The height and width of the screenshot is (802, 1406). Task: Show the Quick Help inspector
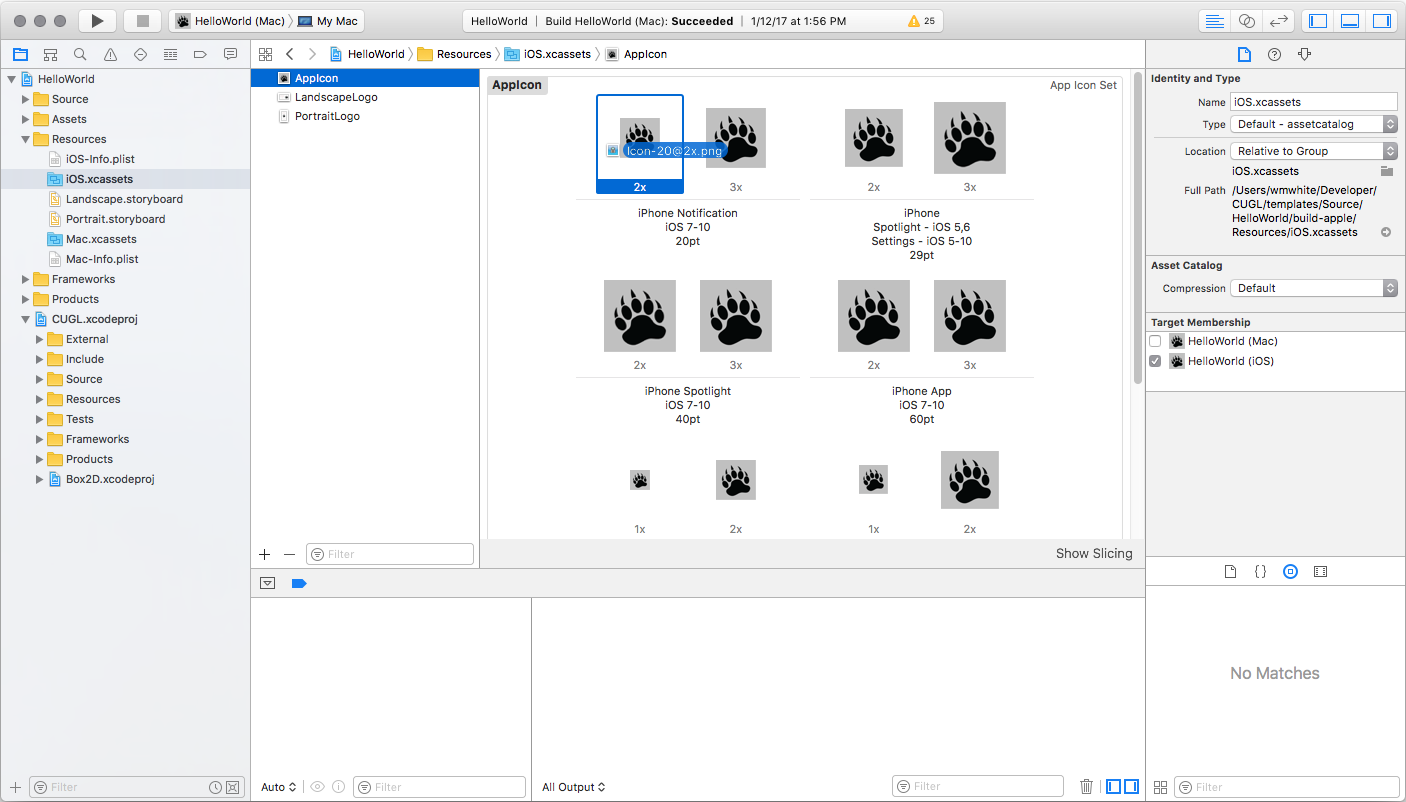pyautogui.click(x=1274, y=54)
